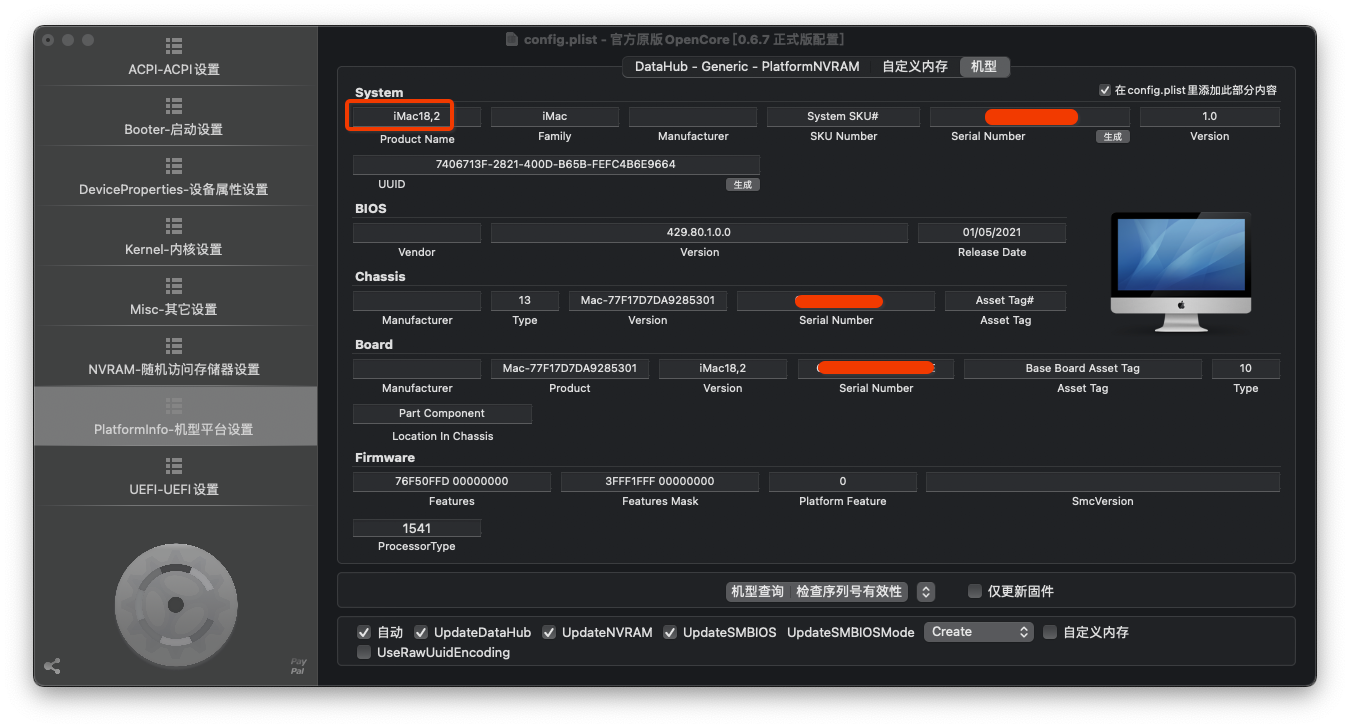Open Misc-其它设置 section
Screen dimensions: 1350x728
[174, 297]
